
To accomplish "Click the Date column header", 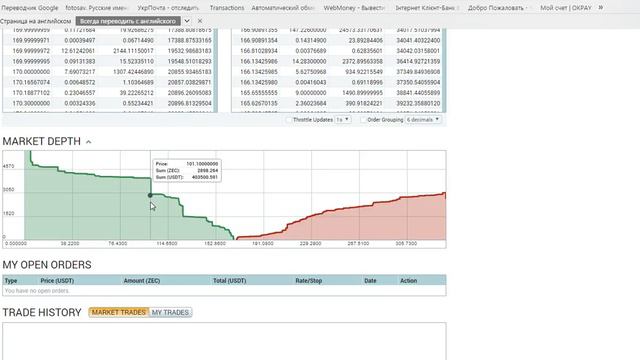I will [x=370, y=281].
